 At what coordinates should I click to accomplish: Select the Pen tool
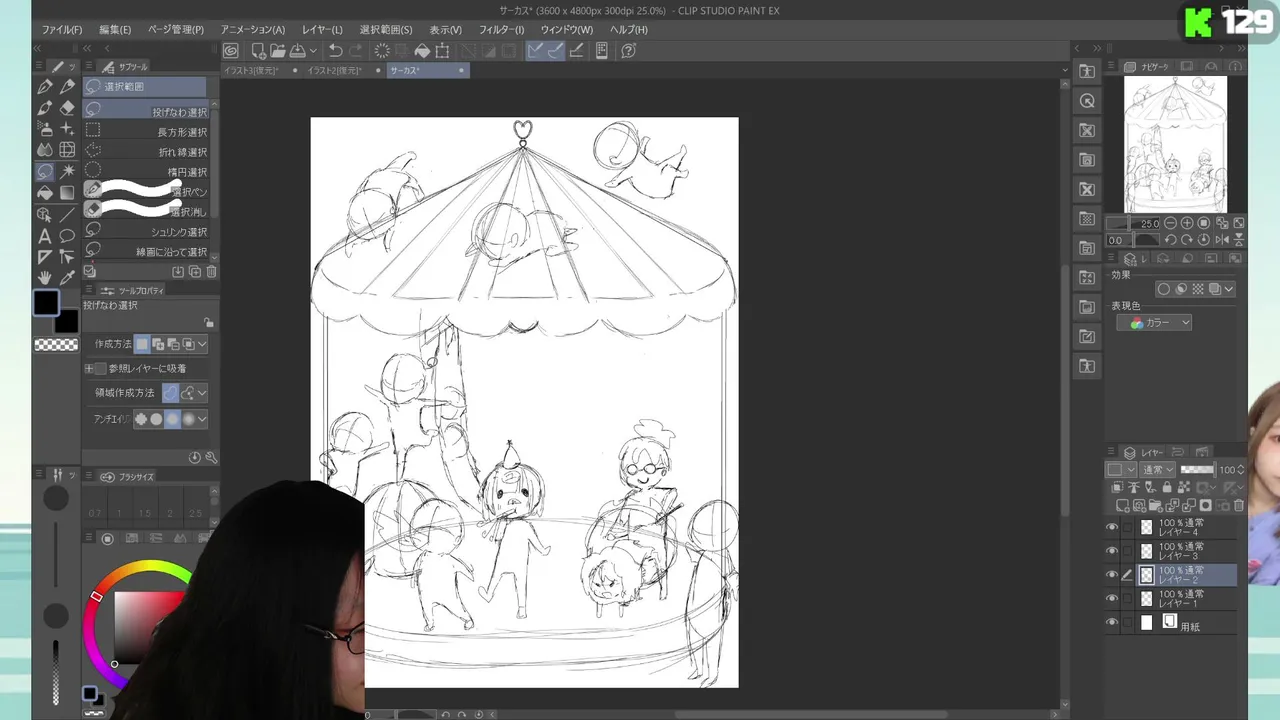pyautogui.click(x=45, y=87)
